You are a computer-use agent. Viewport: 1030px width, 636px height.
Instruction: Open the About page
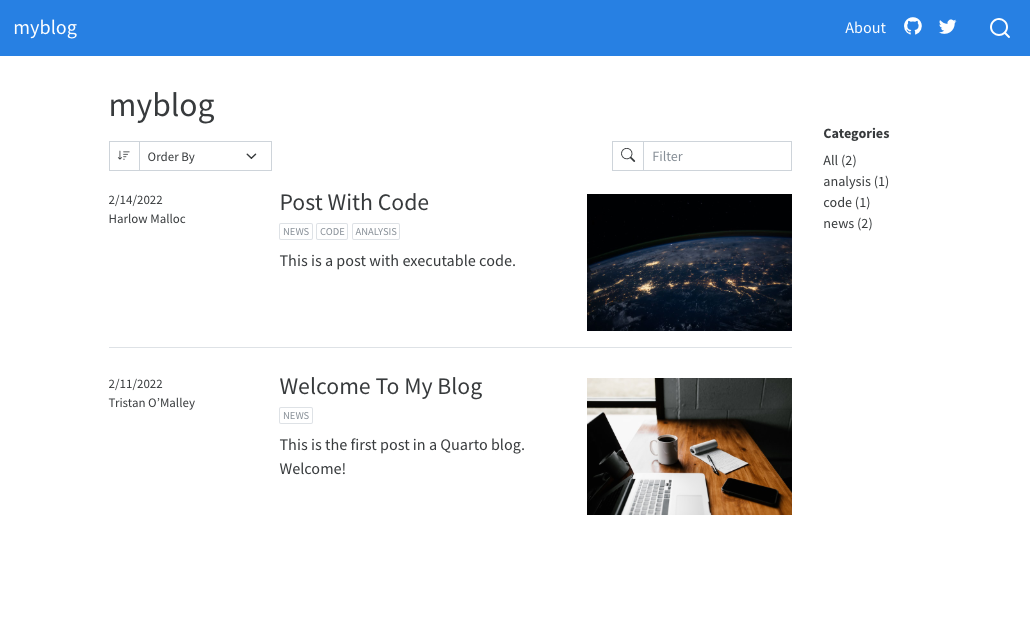click(x=865, y=27)
